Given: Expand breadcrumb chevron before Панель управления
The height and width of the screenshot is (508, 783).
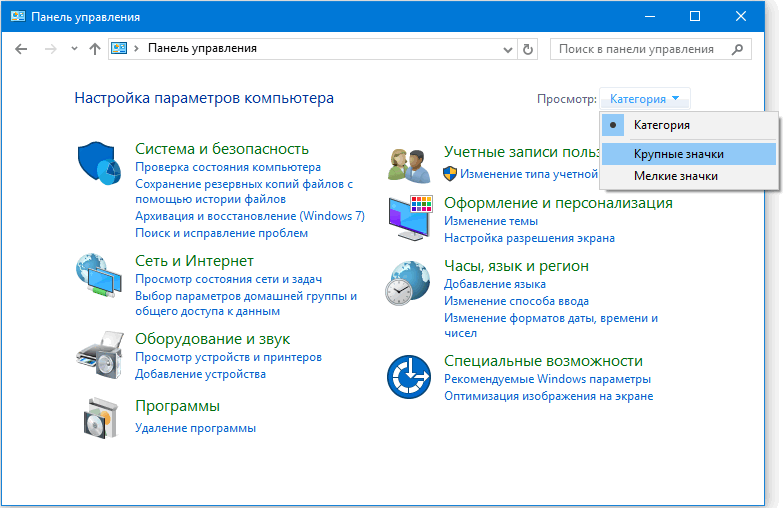Looking at the screenshot, I should tap(138, 48).
